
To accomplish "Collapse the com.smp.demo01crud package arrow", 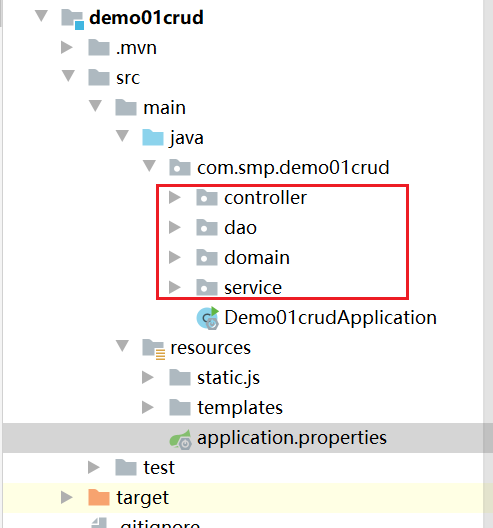I will [x=149, y=166].
